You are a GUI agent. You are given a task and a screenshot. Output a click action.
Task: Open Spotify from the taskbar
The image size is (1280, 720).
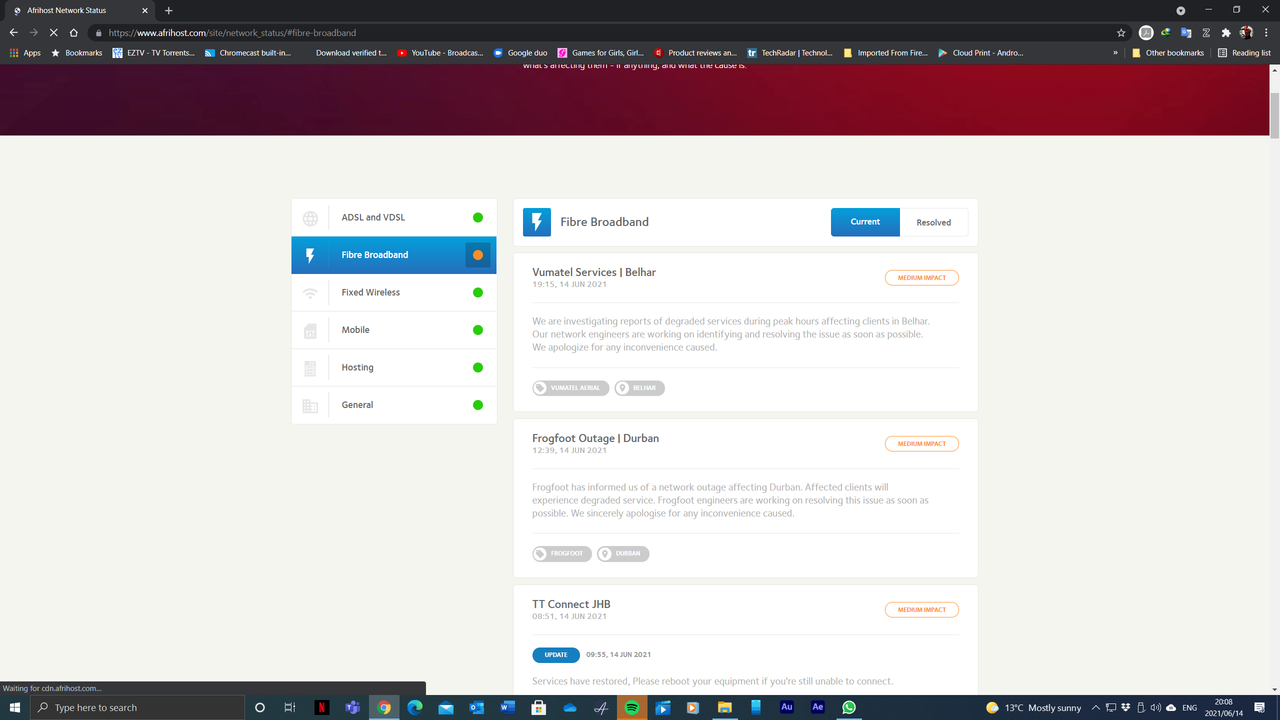[x=632, y=707]
